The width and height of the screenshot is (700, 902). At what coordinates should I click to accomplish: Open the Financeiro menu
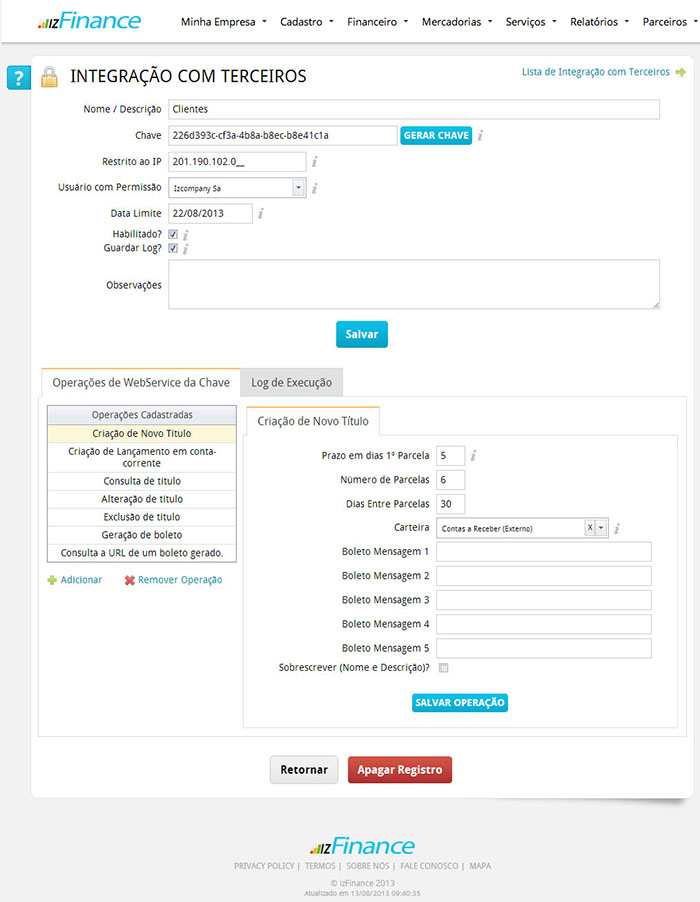pos(376,21)
